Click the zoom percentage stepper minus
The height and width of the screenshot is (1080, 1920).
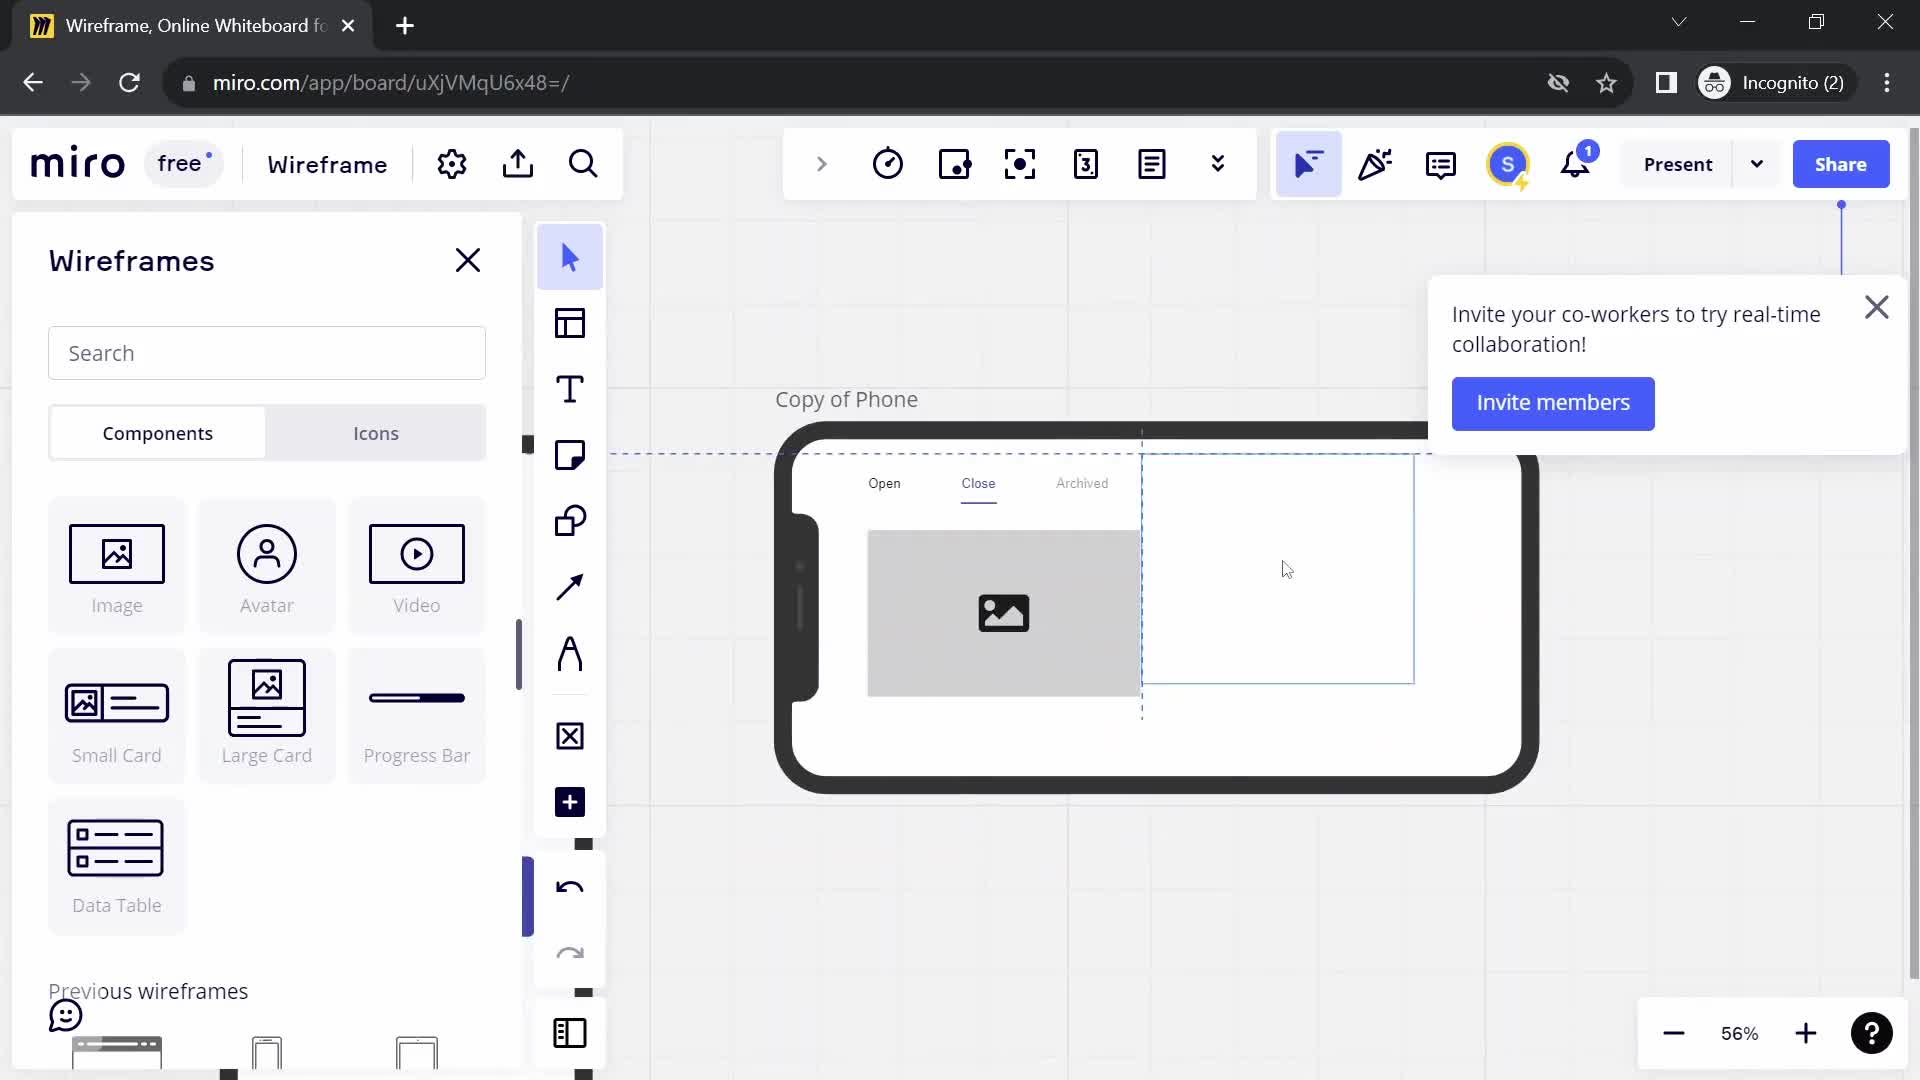(x=1673, y=1033)
